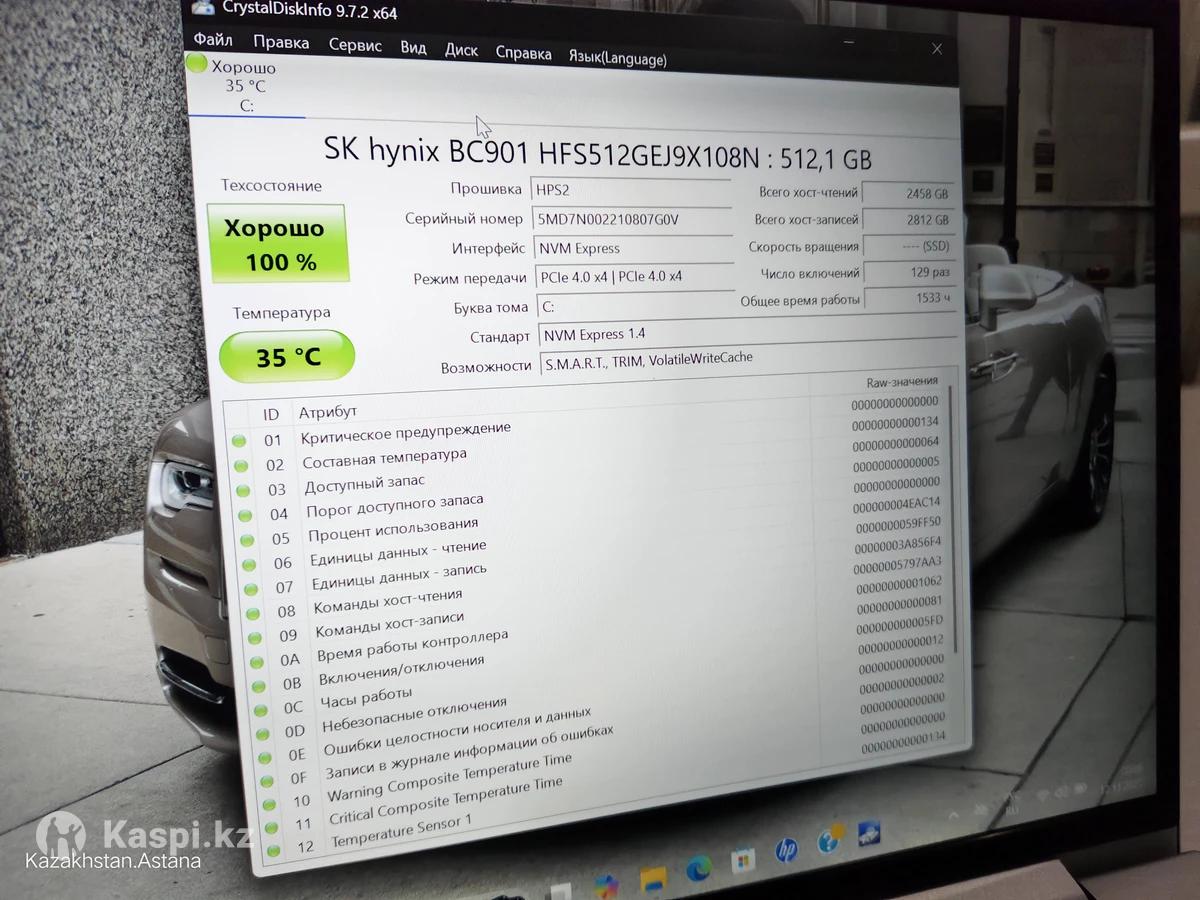Open the Диск menu
Viewport: 1200px width, 900px height.
pyautogui.click(x=461, y=50)
